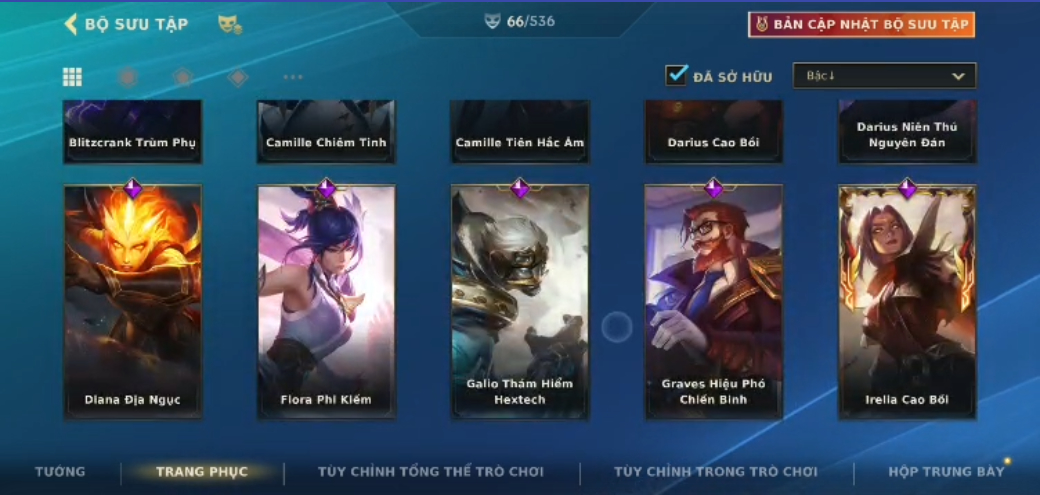The height and width of the screenshot is (495, 1040).
Task: Open the Bậc sort dropdown
Action: point(884,76)
